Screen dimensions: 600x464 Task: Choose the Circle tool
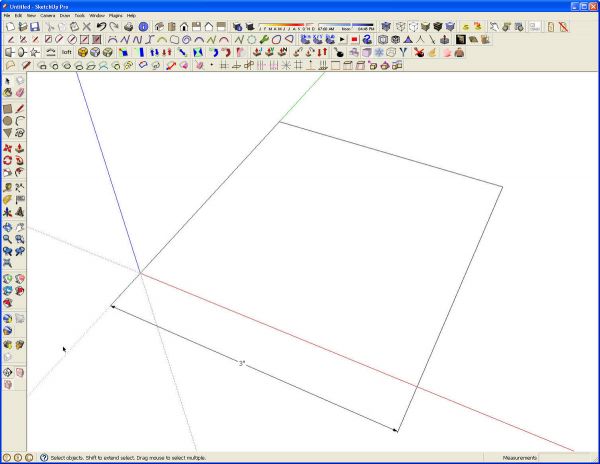(x=7, y=121)
